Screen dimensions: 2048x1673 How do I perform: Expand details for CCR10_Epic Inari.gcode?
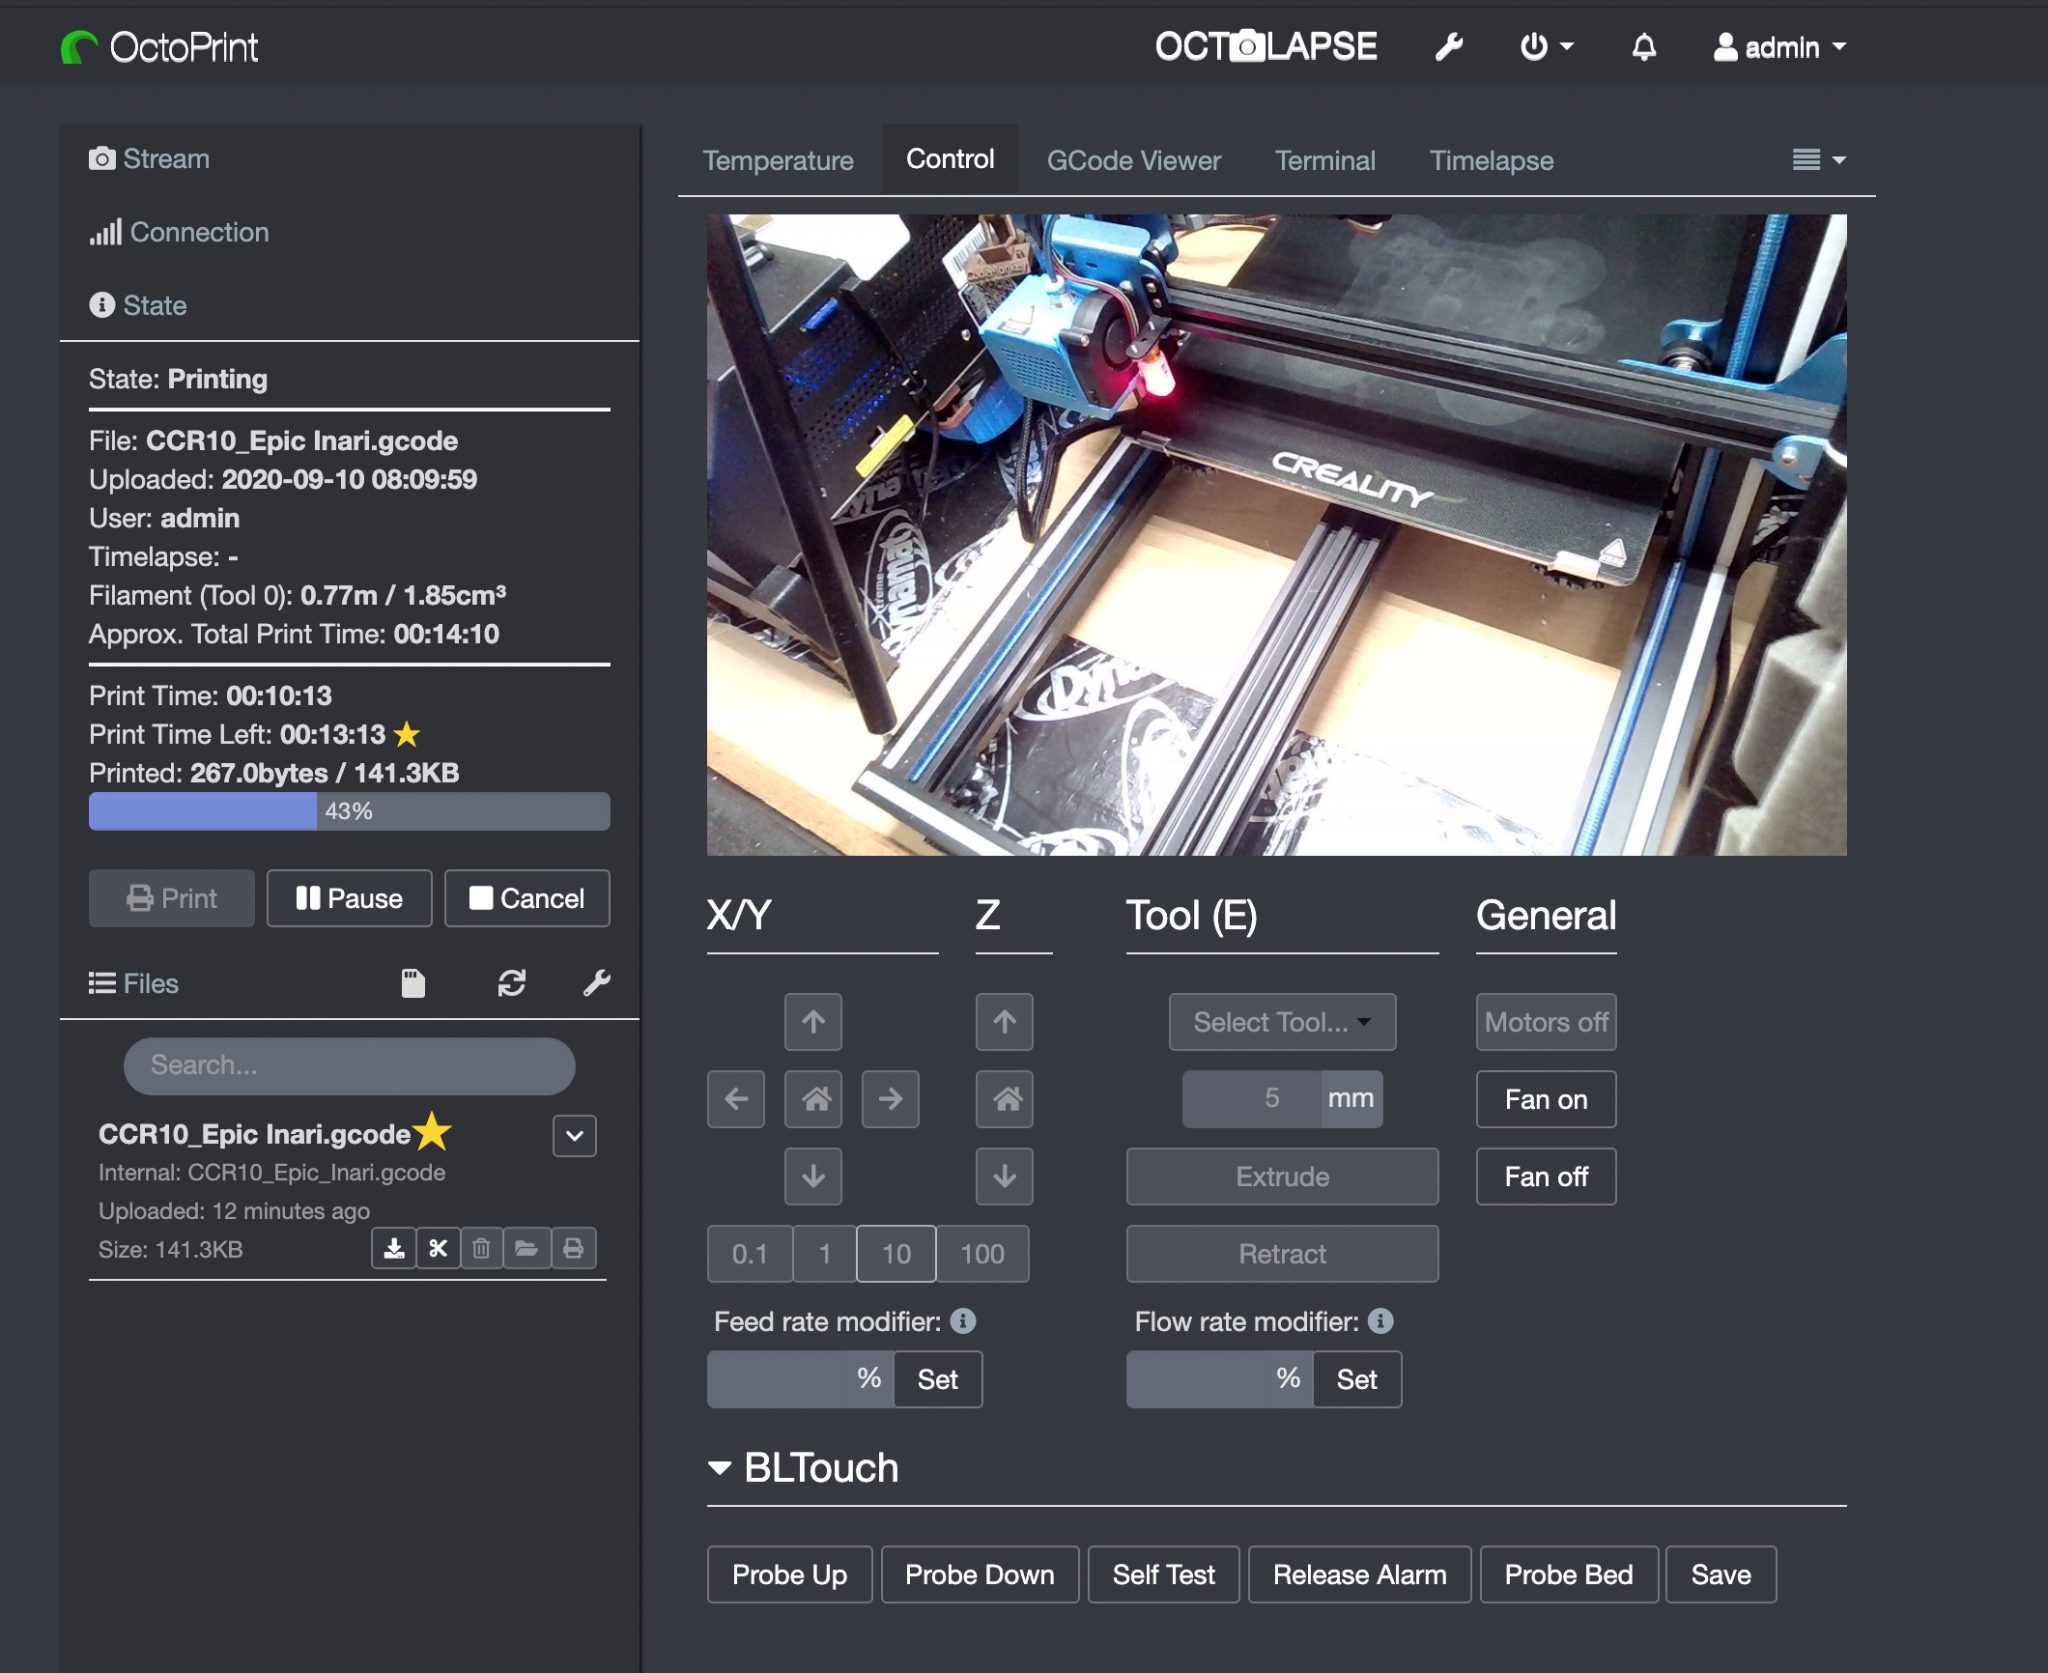coord(574,1136)
